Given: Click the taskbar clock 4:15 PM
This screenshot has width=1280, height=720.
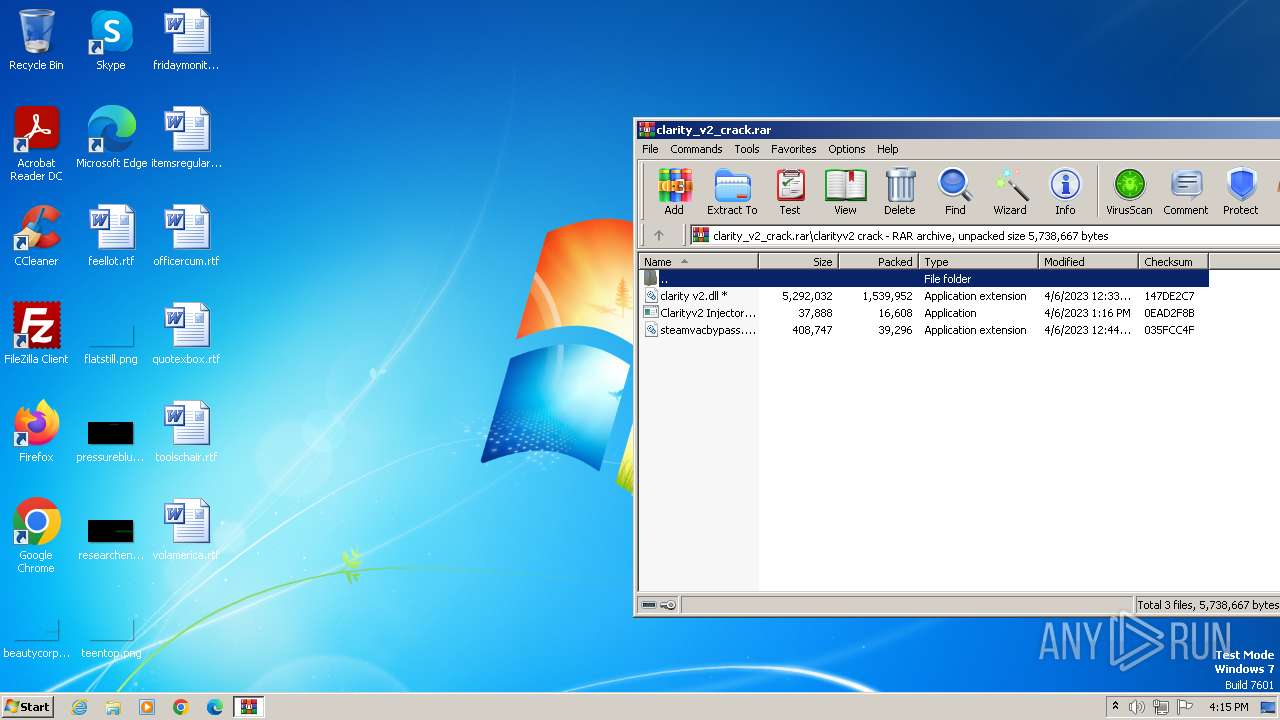Looking at the screenshot, I should (1229, 707).
